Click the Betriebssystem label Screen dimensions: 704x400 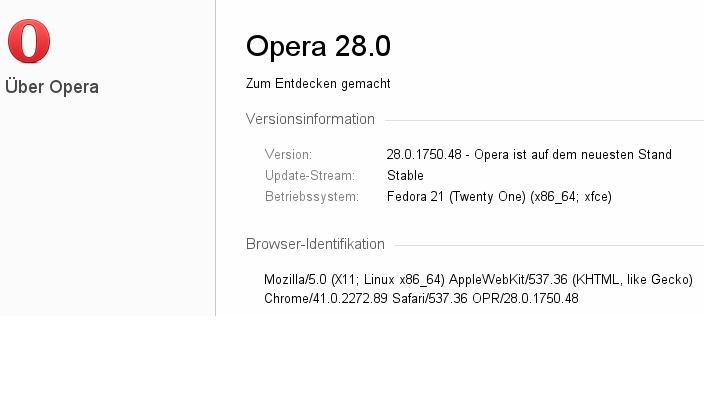pos(312,197)
